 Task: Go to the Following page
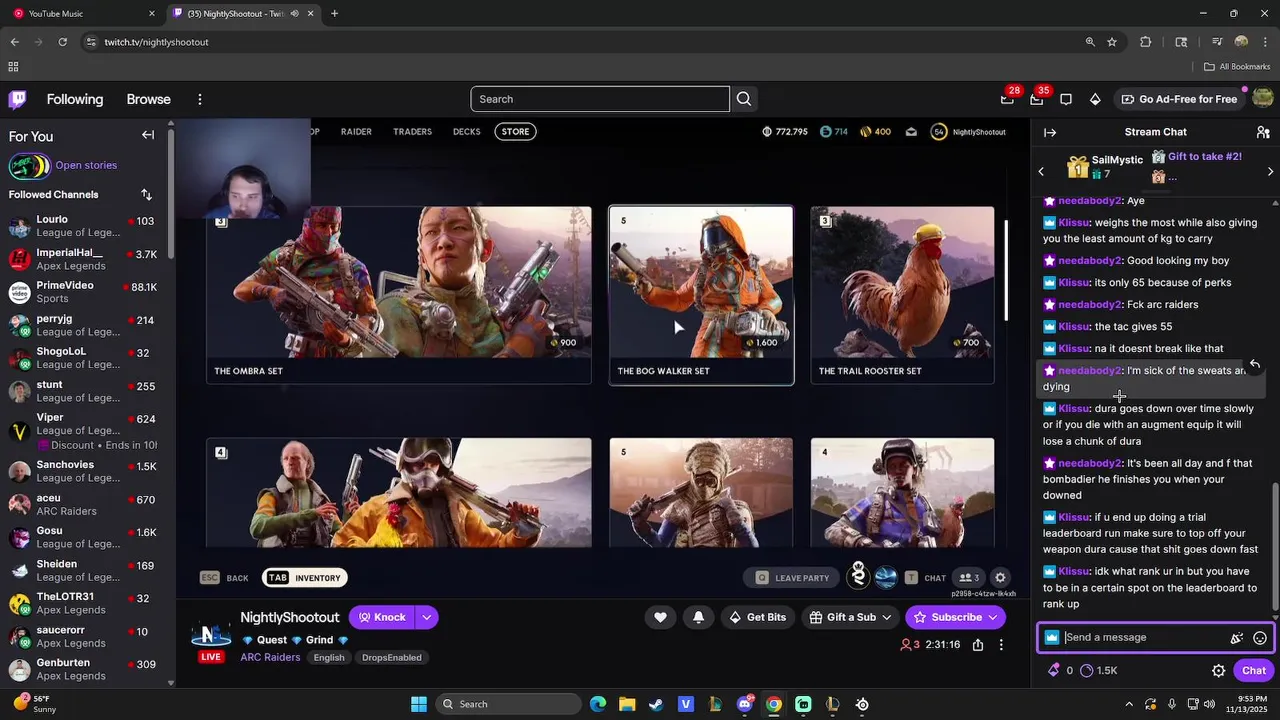click(75, 99)
